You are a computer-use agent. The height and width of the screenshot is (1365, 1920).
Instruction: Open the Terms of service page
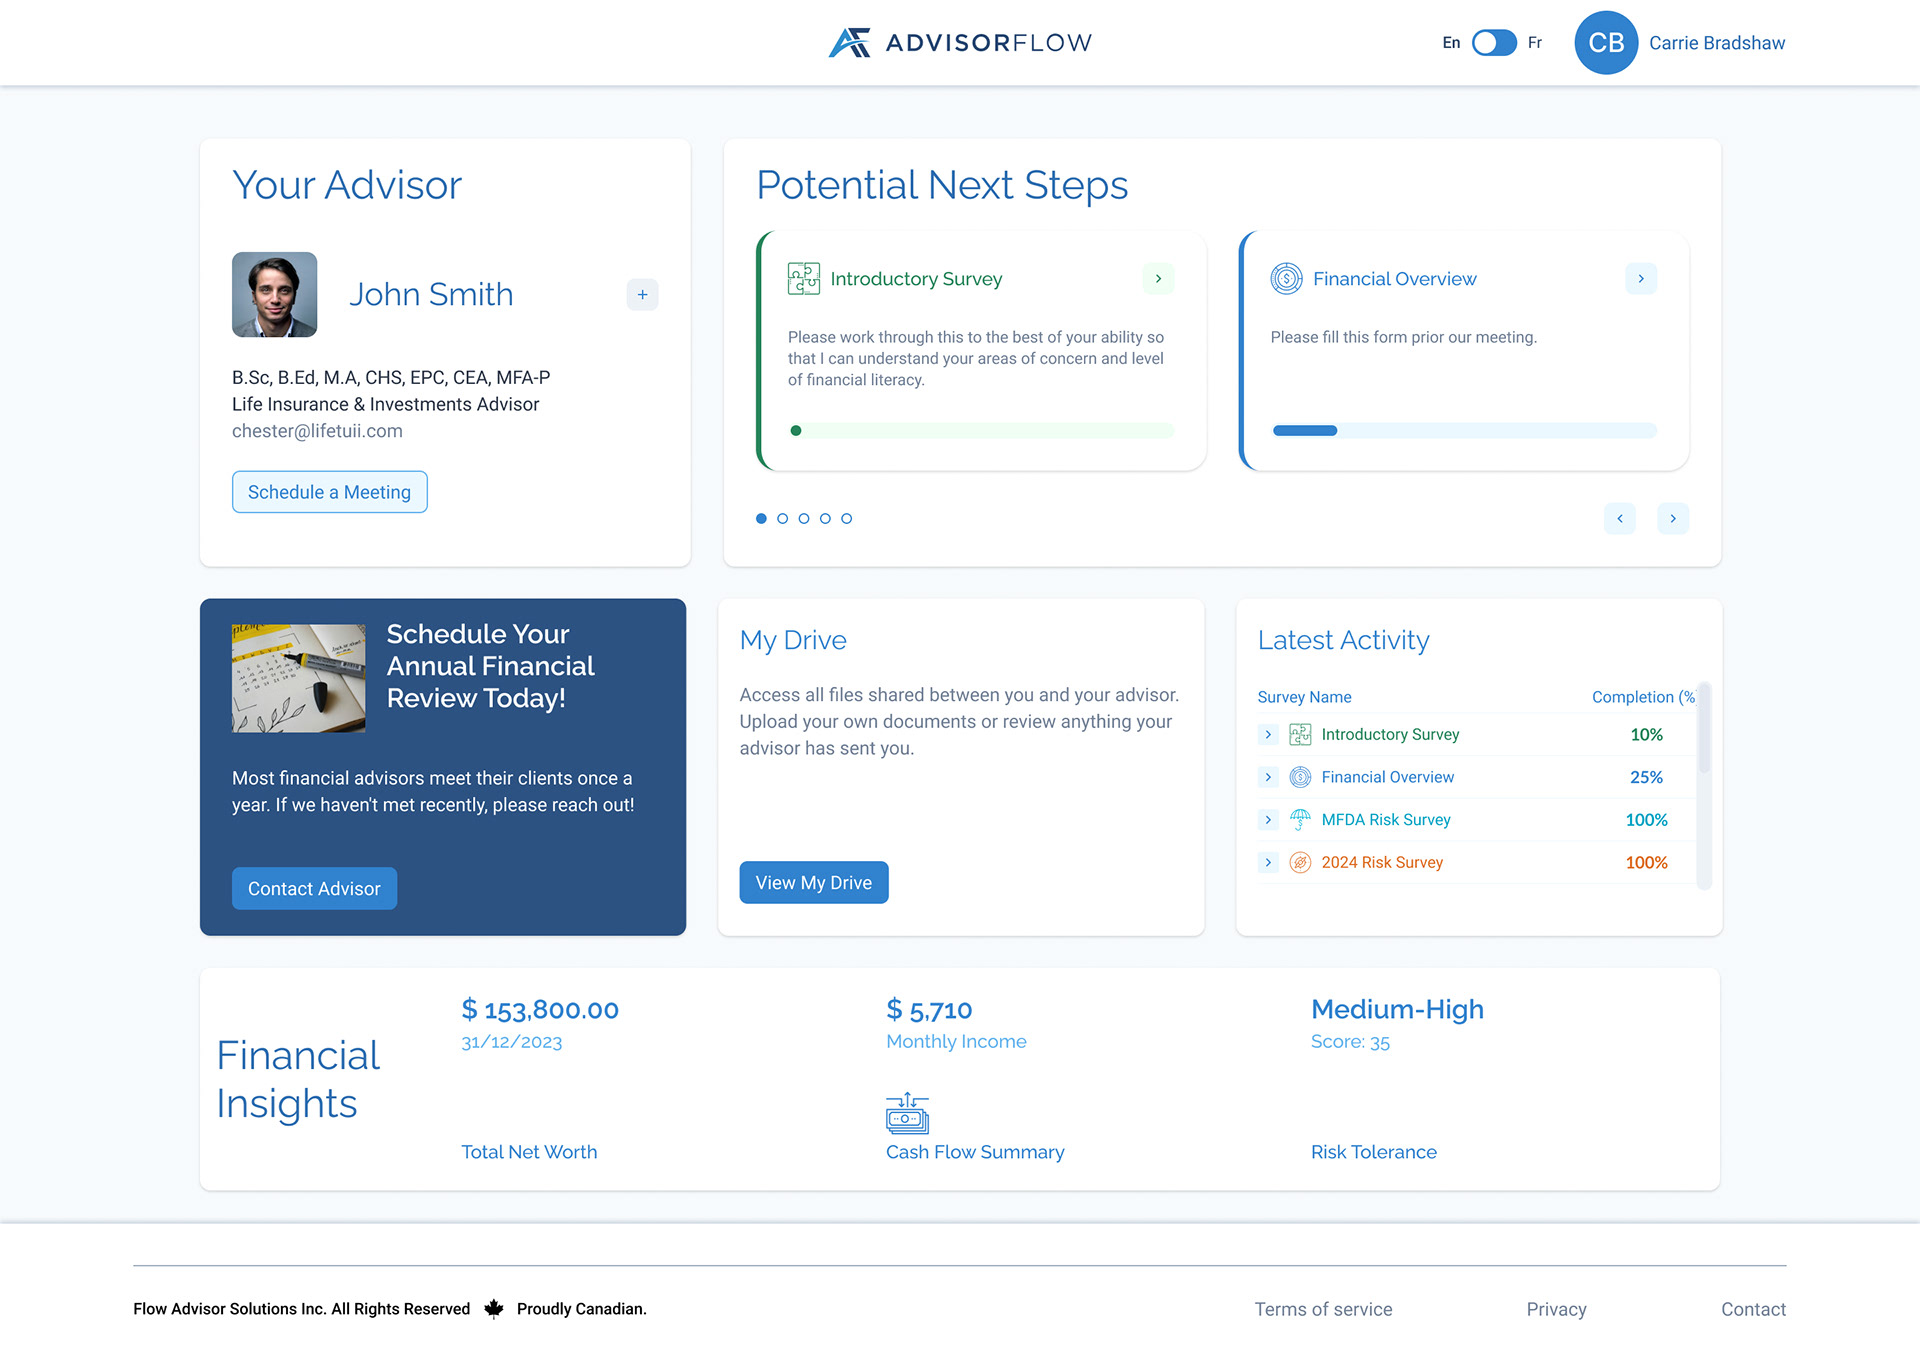pos(1323,1308)
